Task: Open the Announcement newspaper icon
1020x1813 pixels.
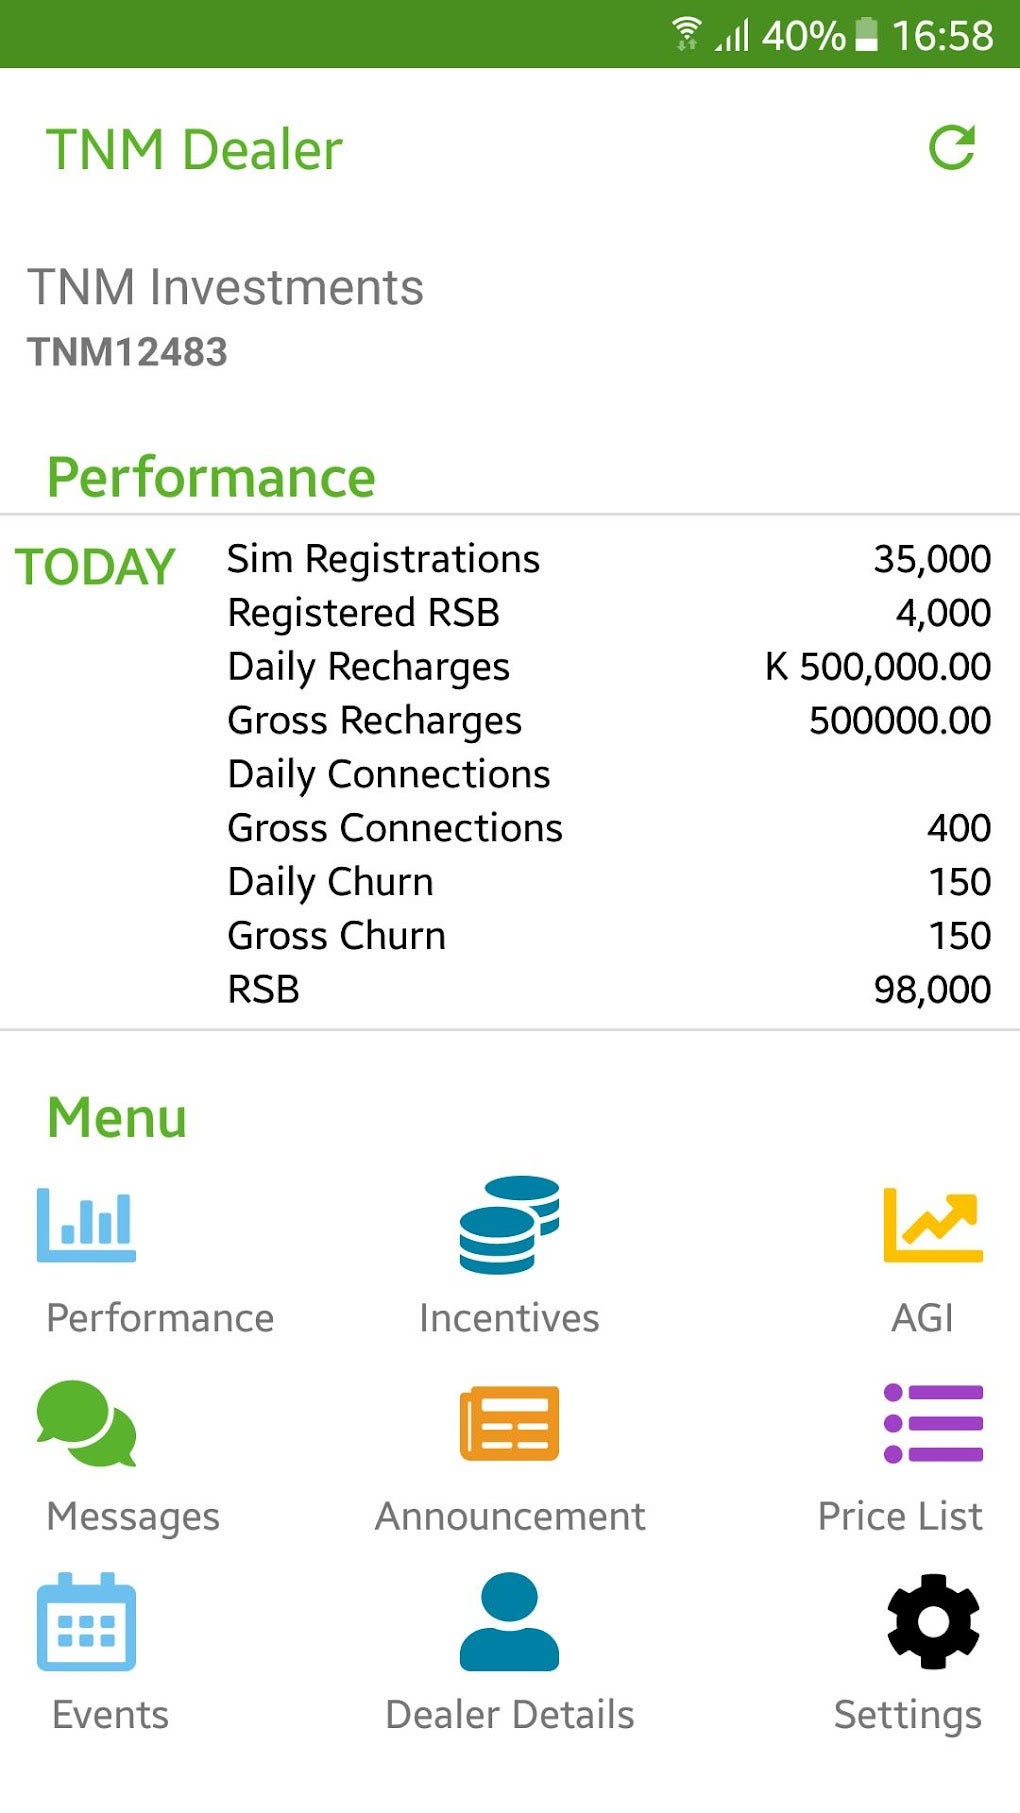Action: [509, 1423]
